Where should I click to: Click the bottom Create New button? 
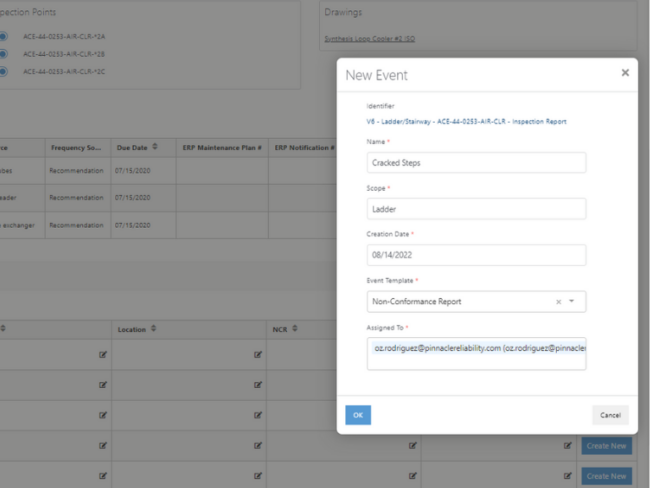coord(606,476)
